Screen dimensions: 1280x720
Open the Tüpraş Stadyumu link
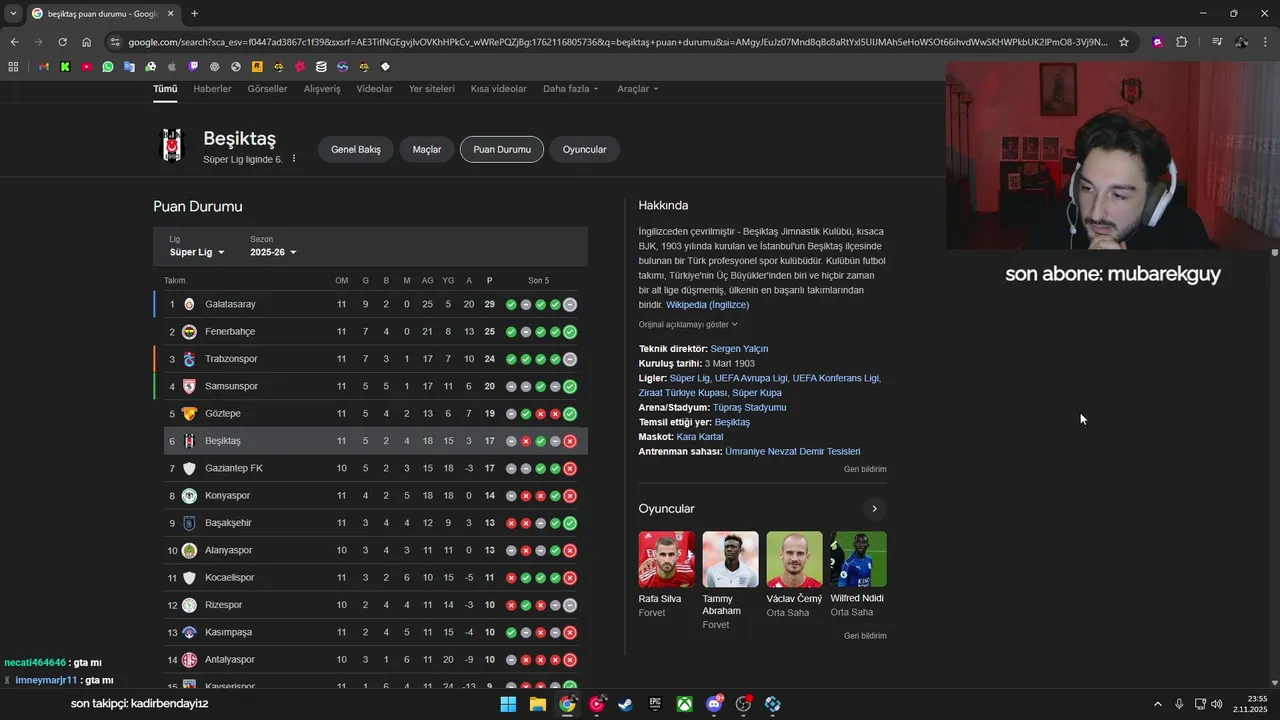(x=749, y=408)
